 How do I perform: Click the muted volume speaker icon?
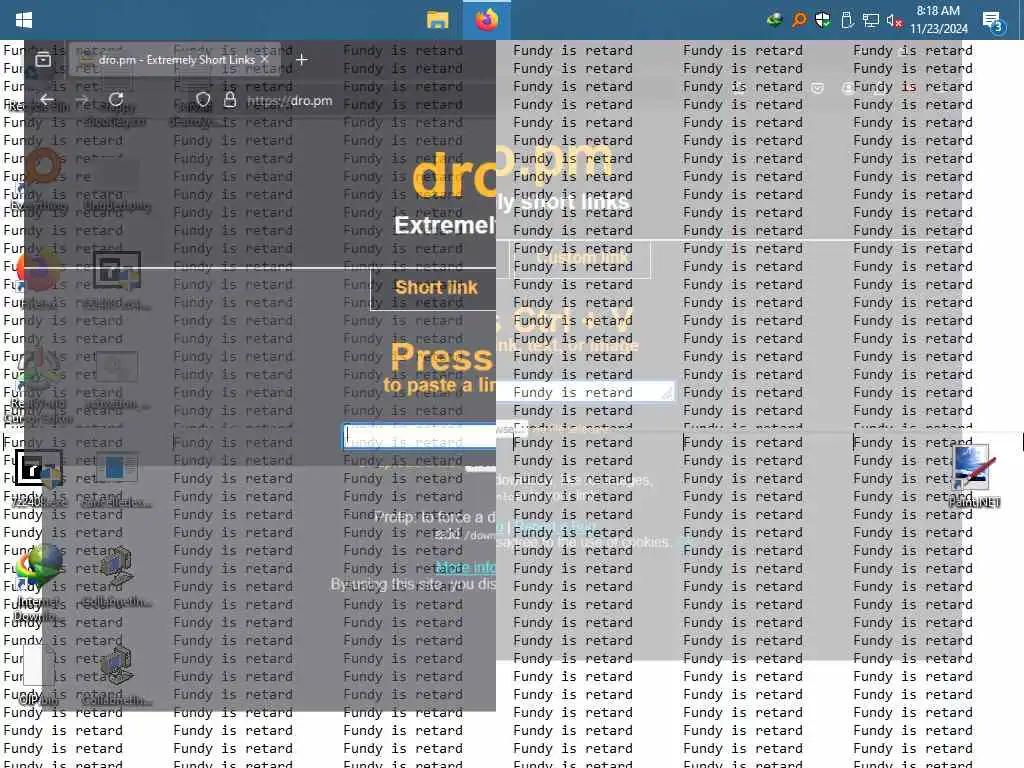point(894,20)
